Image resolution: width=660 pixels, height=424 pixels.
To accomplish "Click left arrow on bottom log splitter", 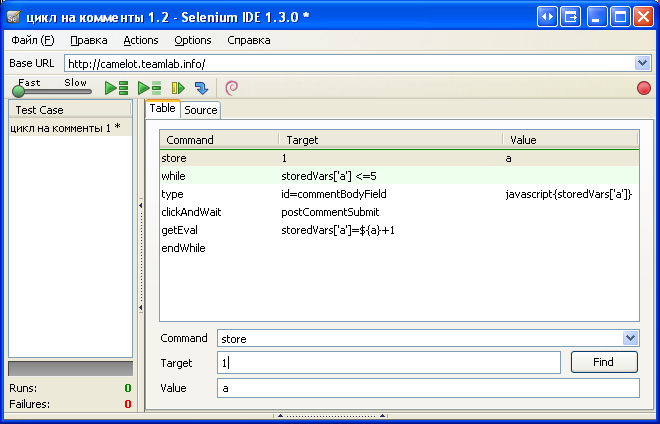I will click(x=280, y=416).
